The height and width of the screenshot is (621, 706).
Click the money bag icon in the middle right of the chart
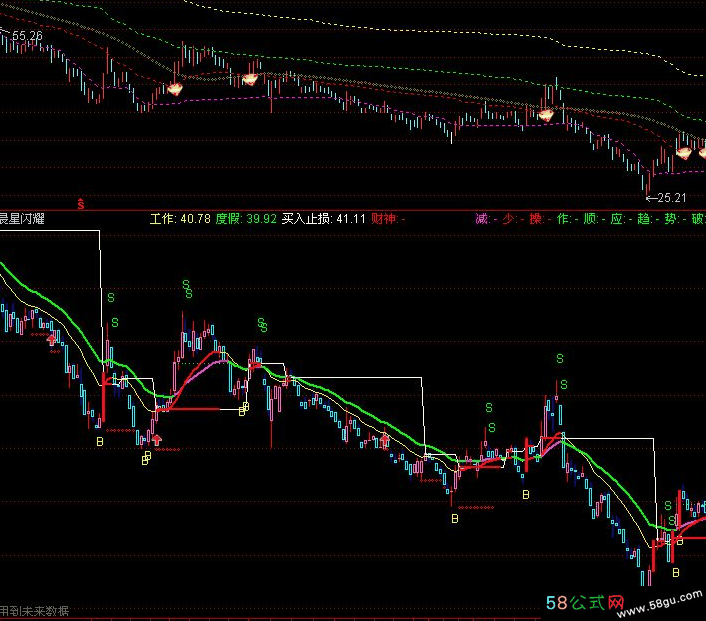click(546, 114)
